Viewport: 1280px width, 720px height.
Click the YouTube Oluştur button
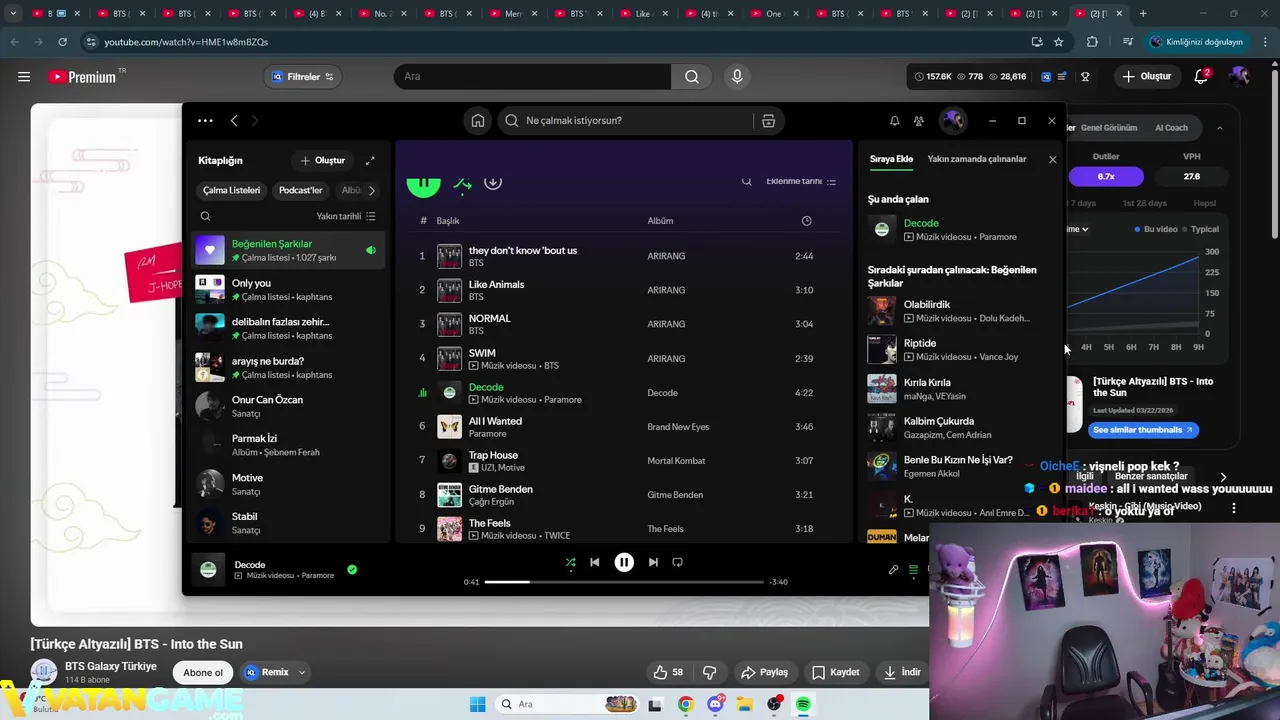[x=1146, y=77]
